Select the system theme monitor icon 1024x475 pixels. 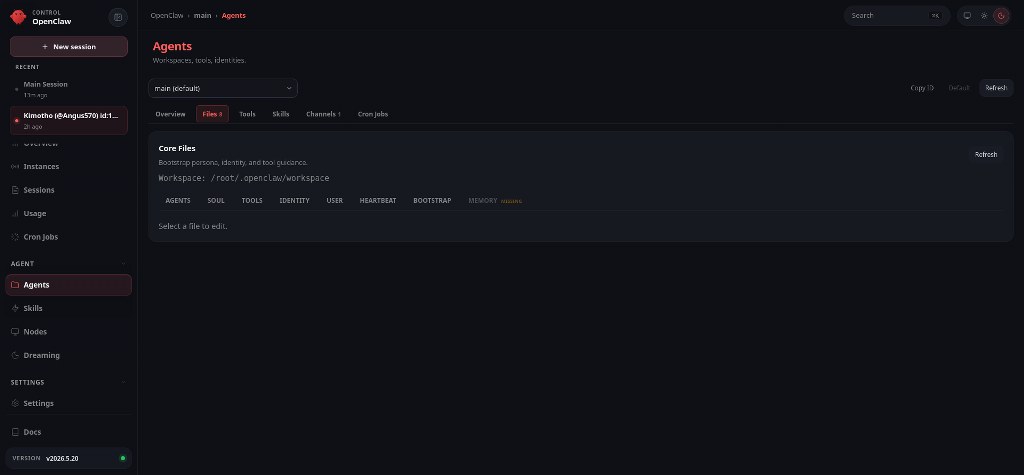pyautogui.click(x=967, y=16)
